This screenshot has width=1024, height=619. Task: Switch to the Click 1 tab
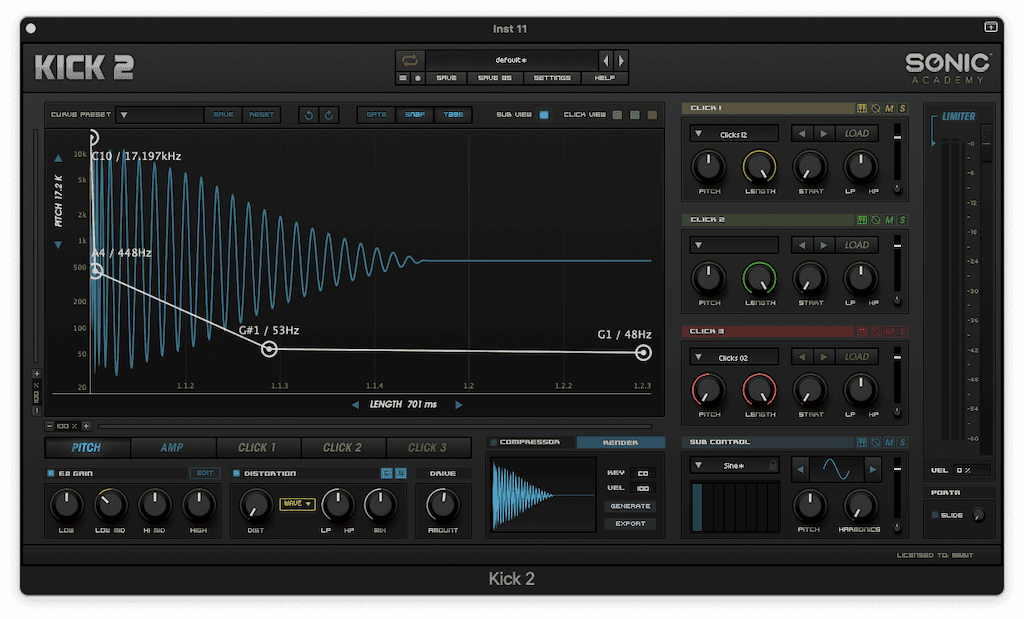(x=257, y=448)
